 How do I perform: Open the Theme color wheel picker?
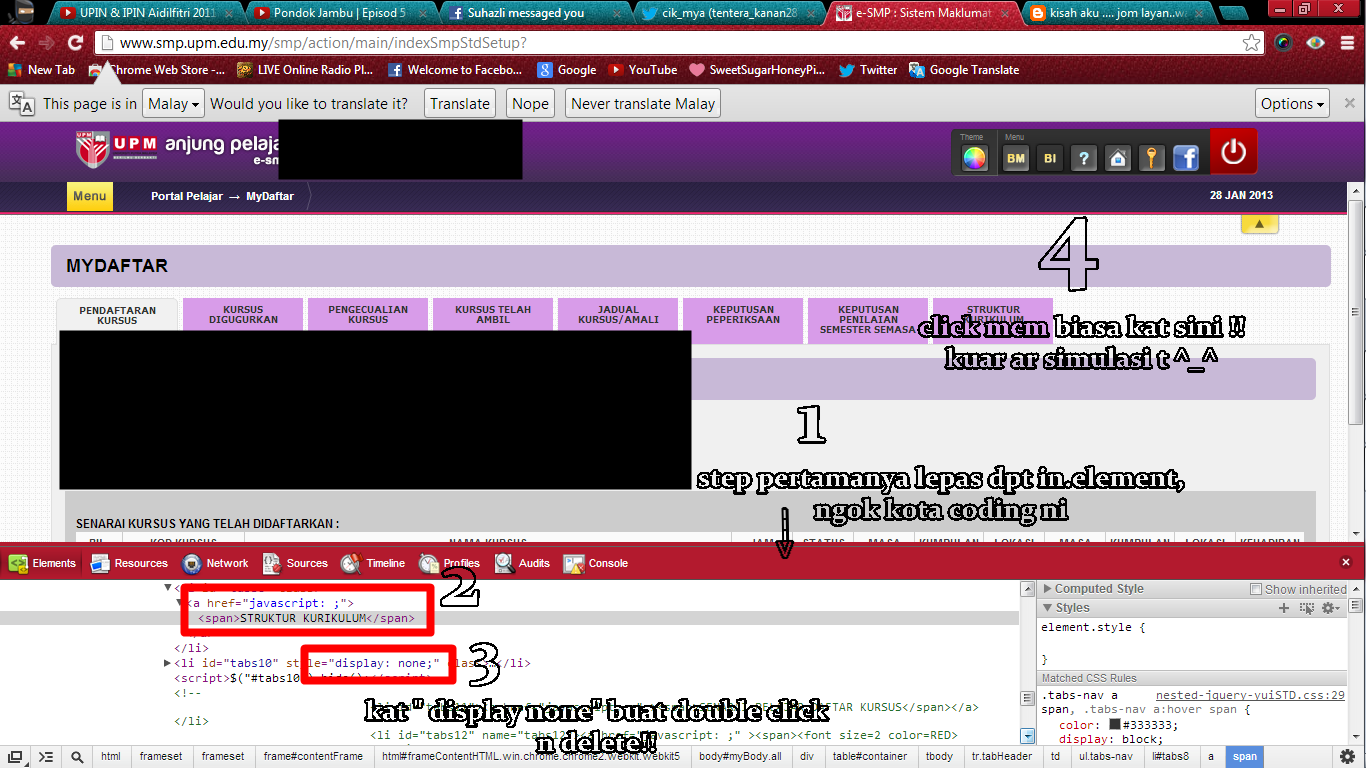click(x=974, y=158)
